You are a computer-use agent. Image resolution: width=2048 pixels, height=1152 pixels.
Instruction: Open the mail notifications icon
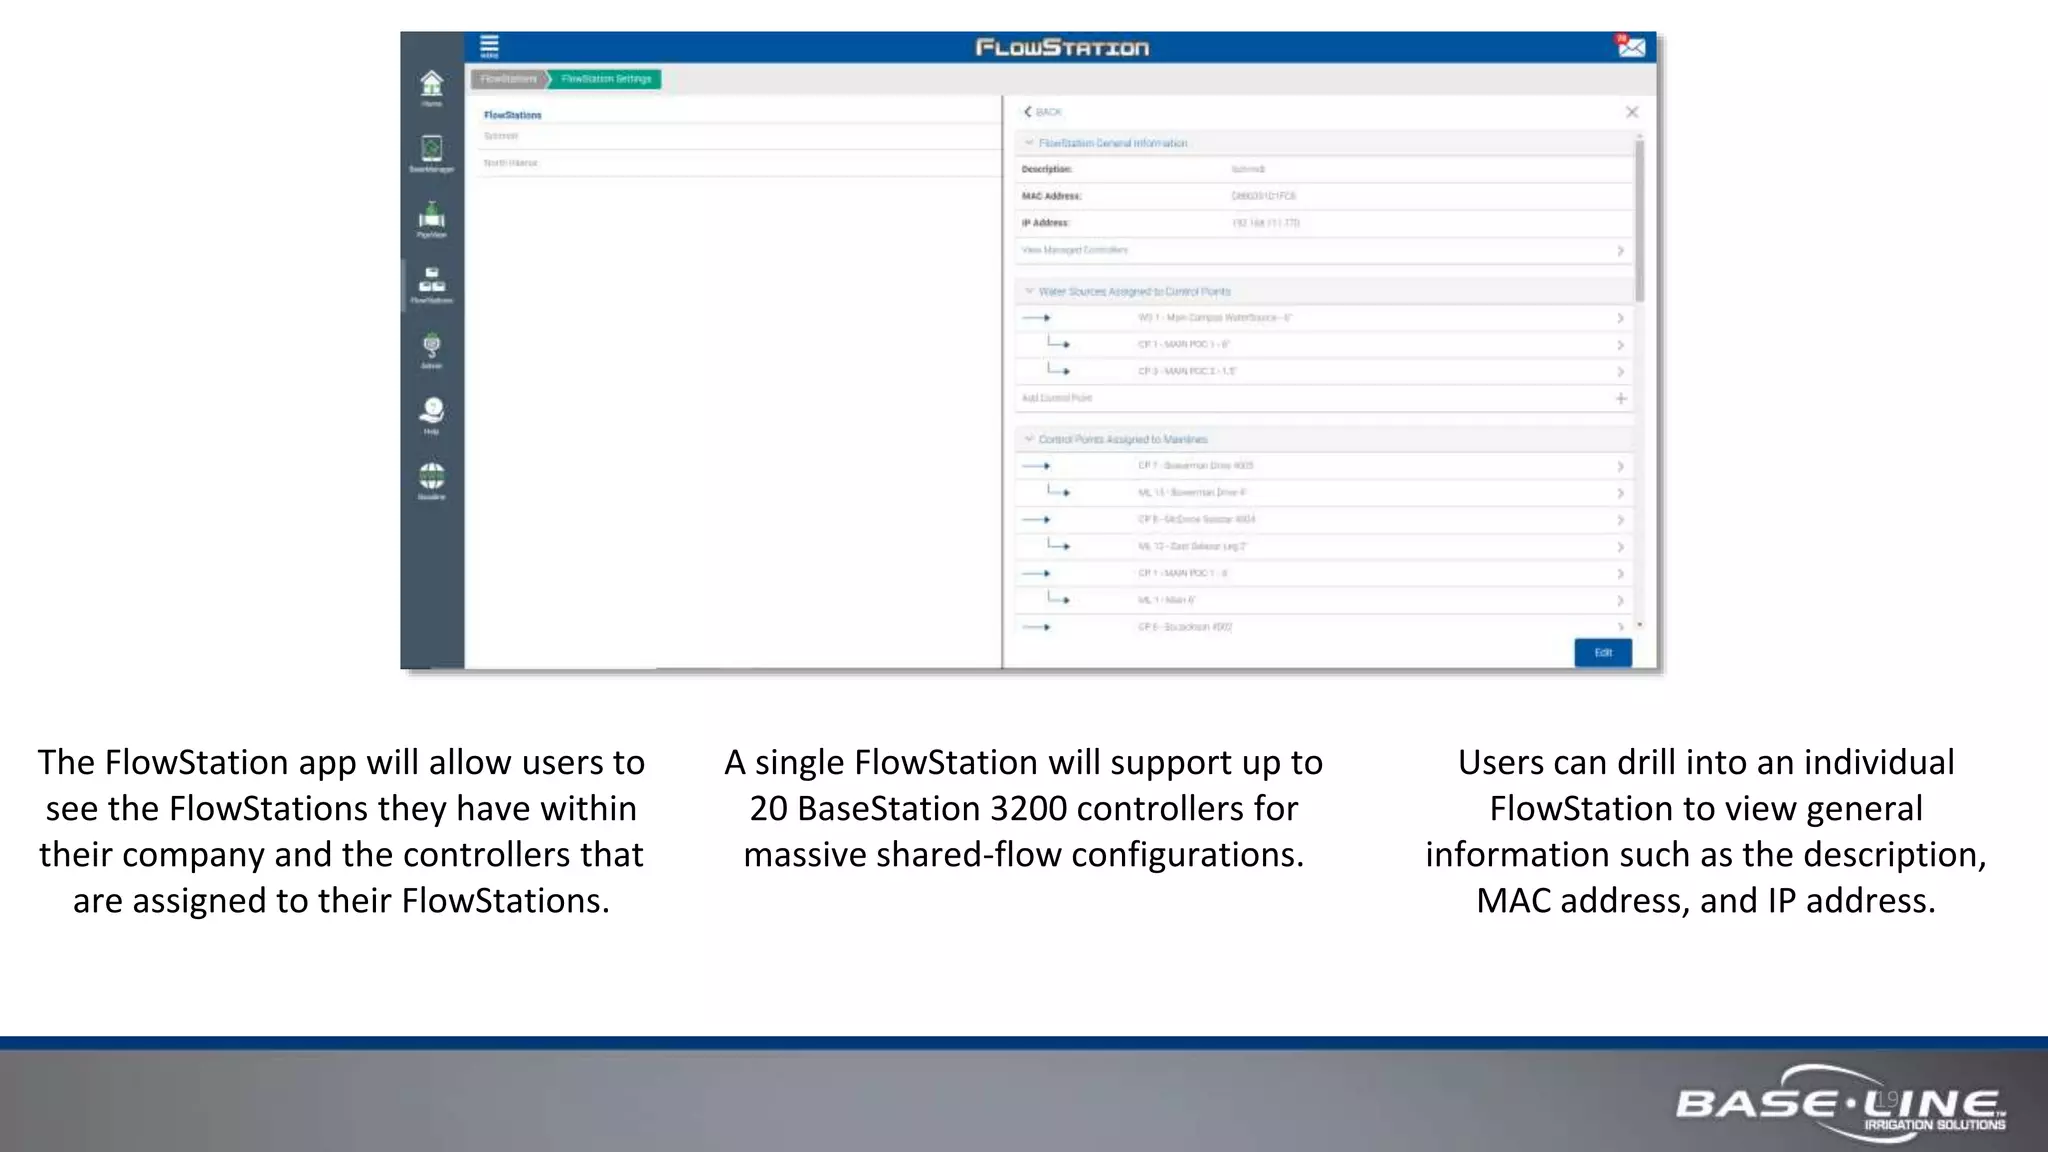point(1630,46)
